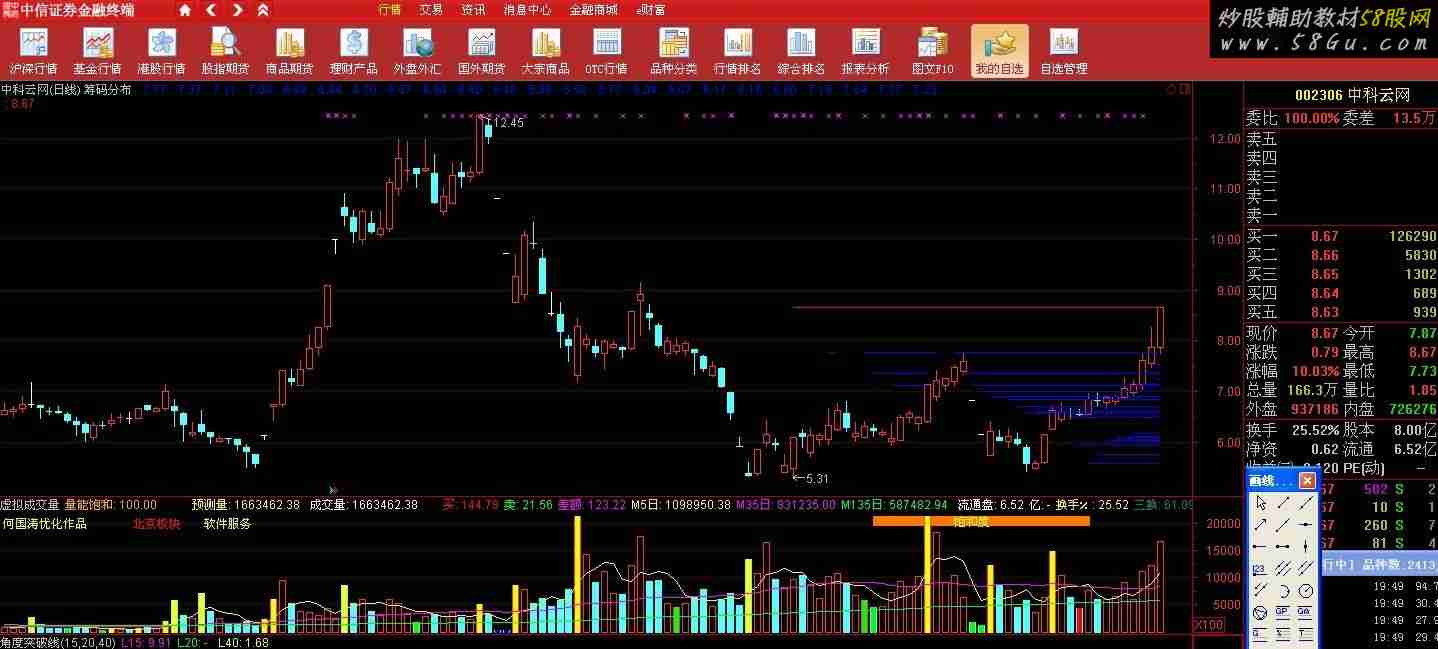This screenshot has width=1438, height=649.
Task: Select the circle drawing tool
Action: [x=1305, y=590]
